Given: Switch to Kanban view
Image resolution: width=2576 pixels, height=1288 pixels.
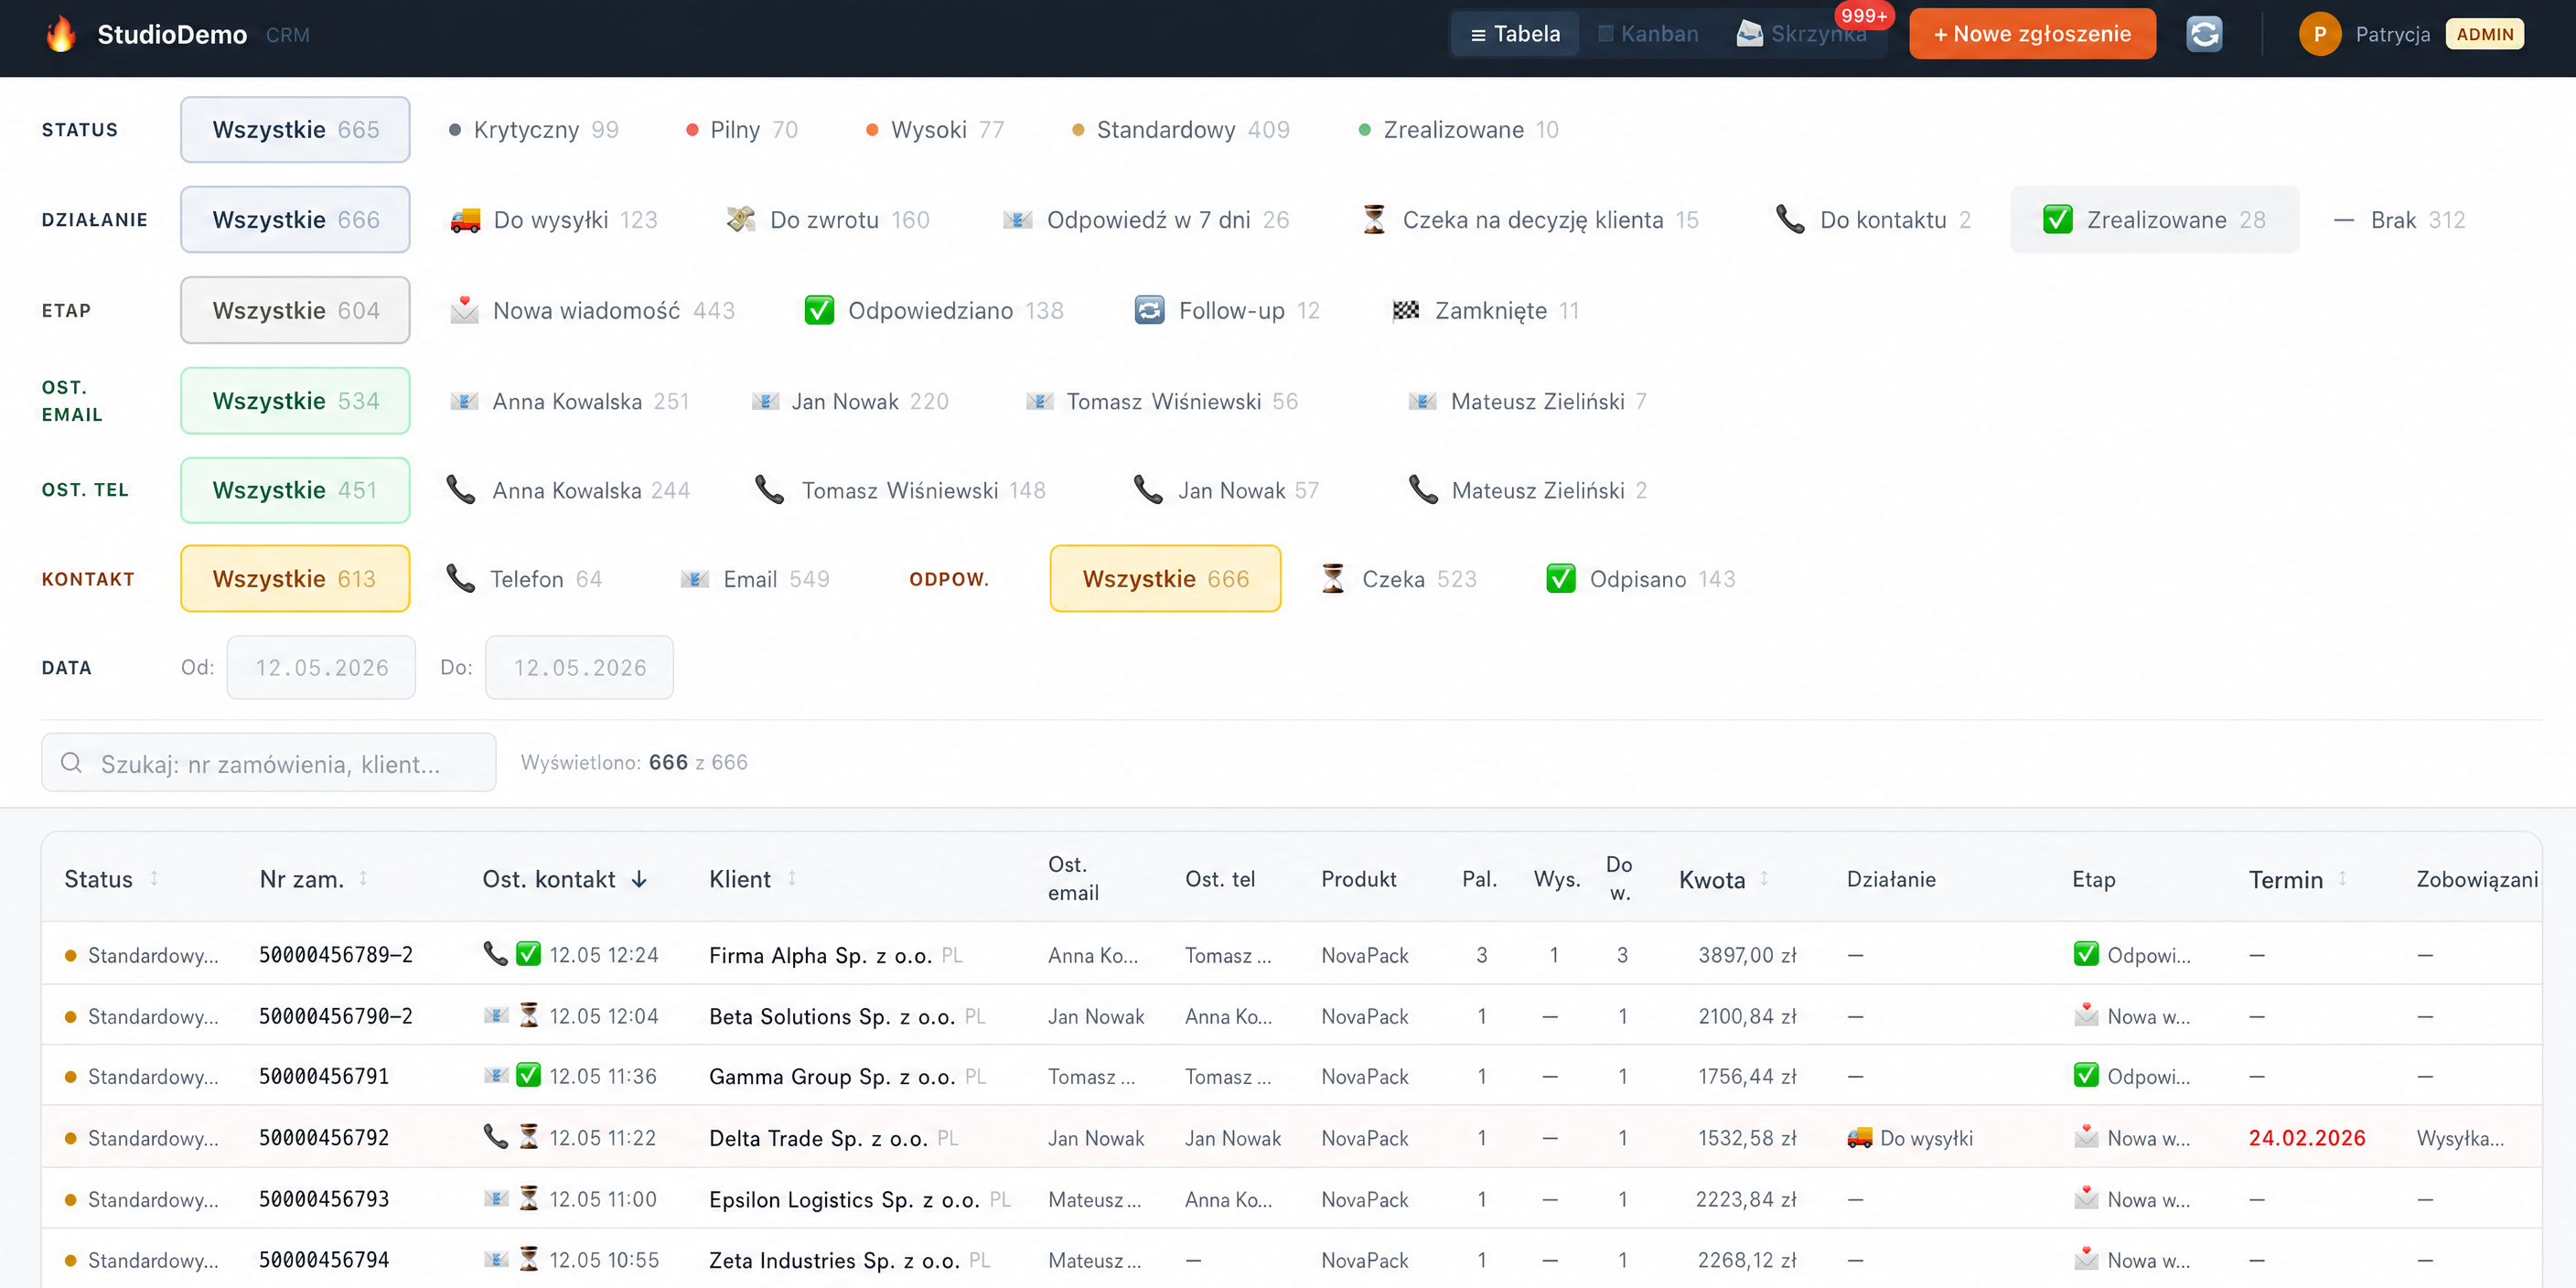Looking at the screenshot, I should [1647, 34].
